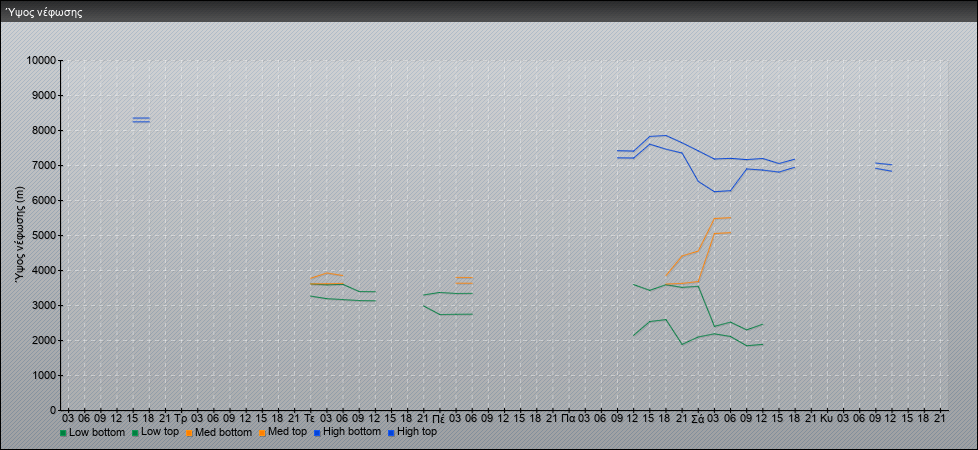Click the orange Med top peak near 5500 m
This screenshot has width=978, height=450.
point(722,218)
